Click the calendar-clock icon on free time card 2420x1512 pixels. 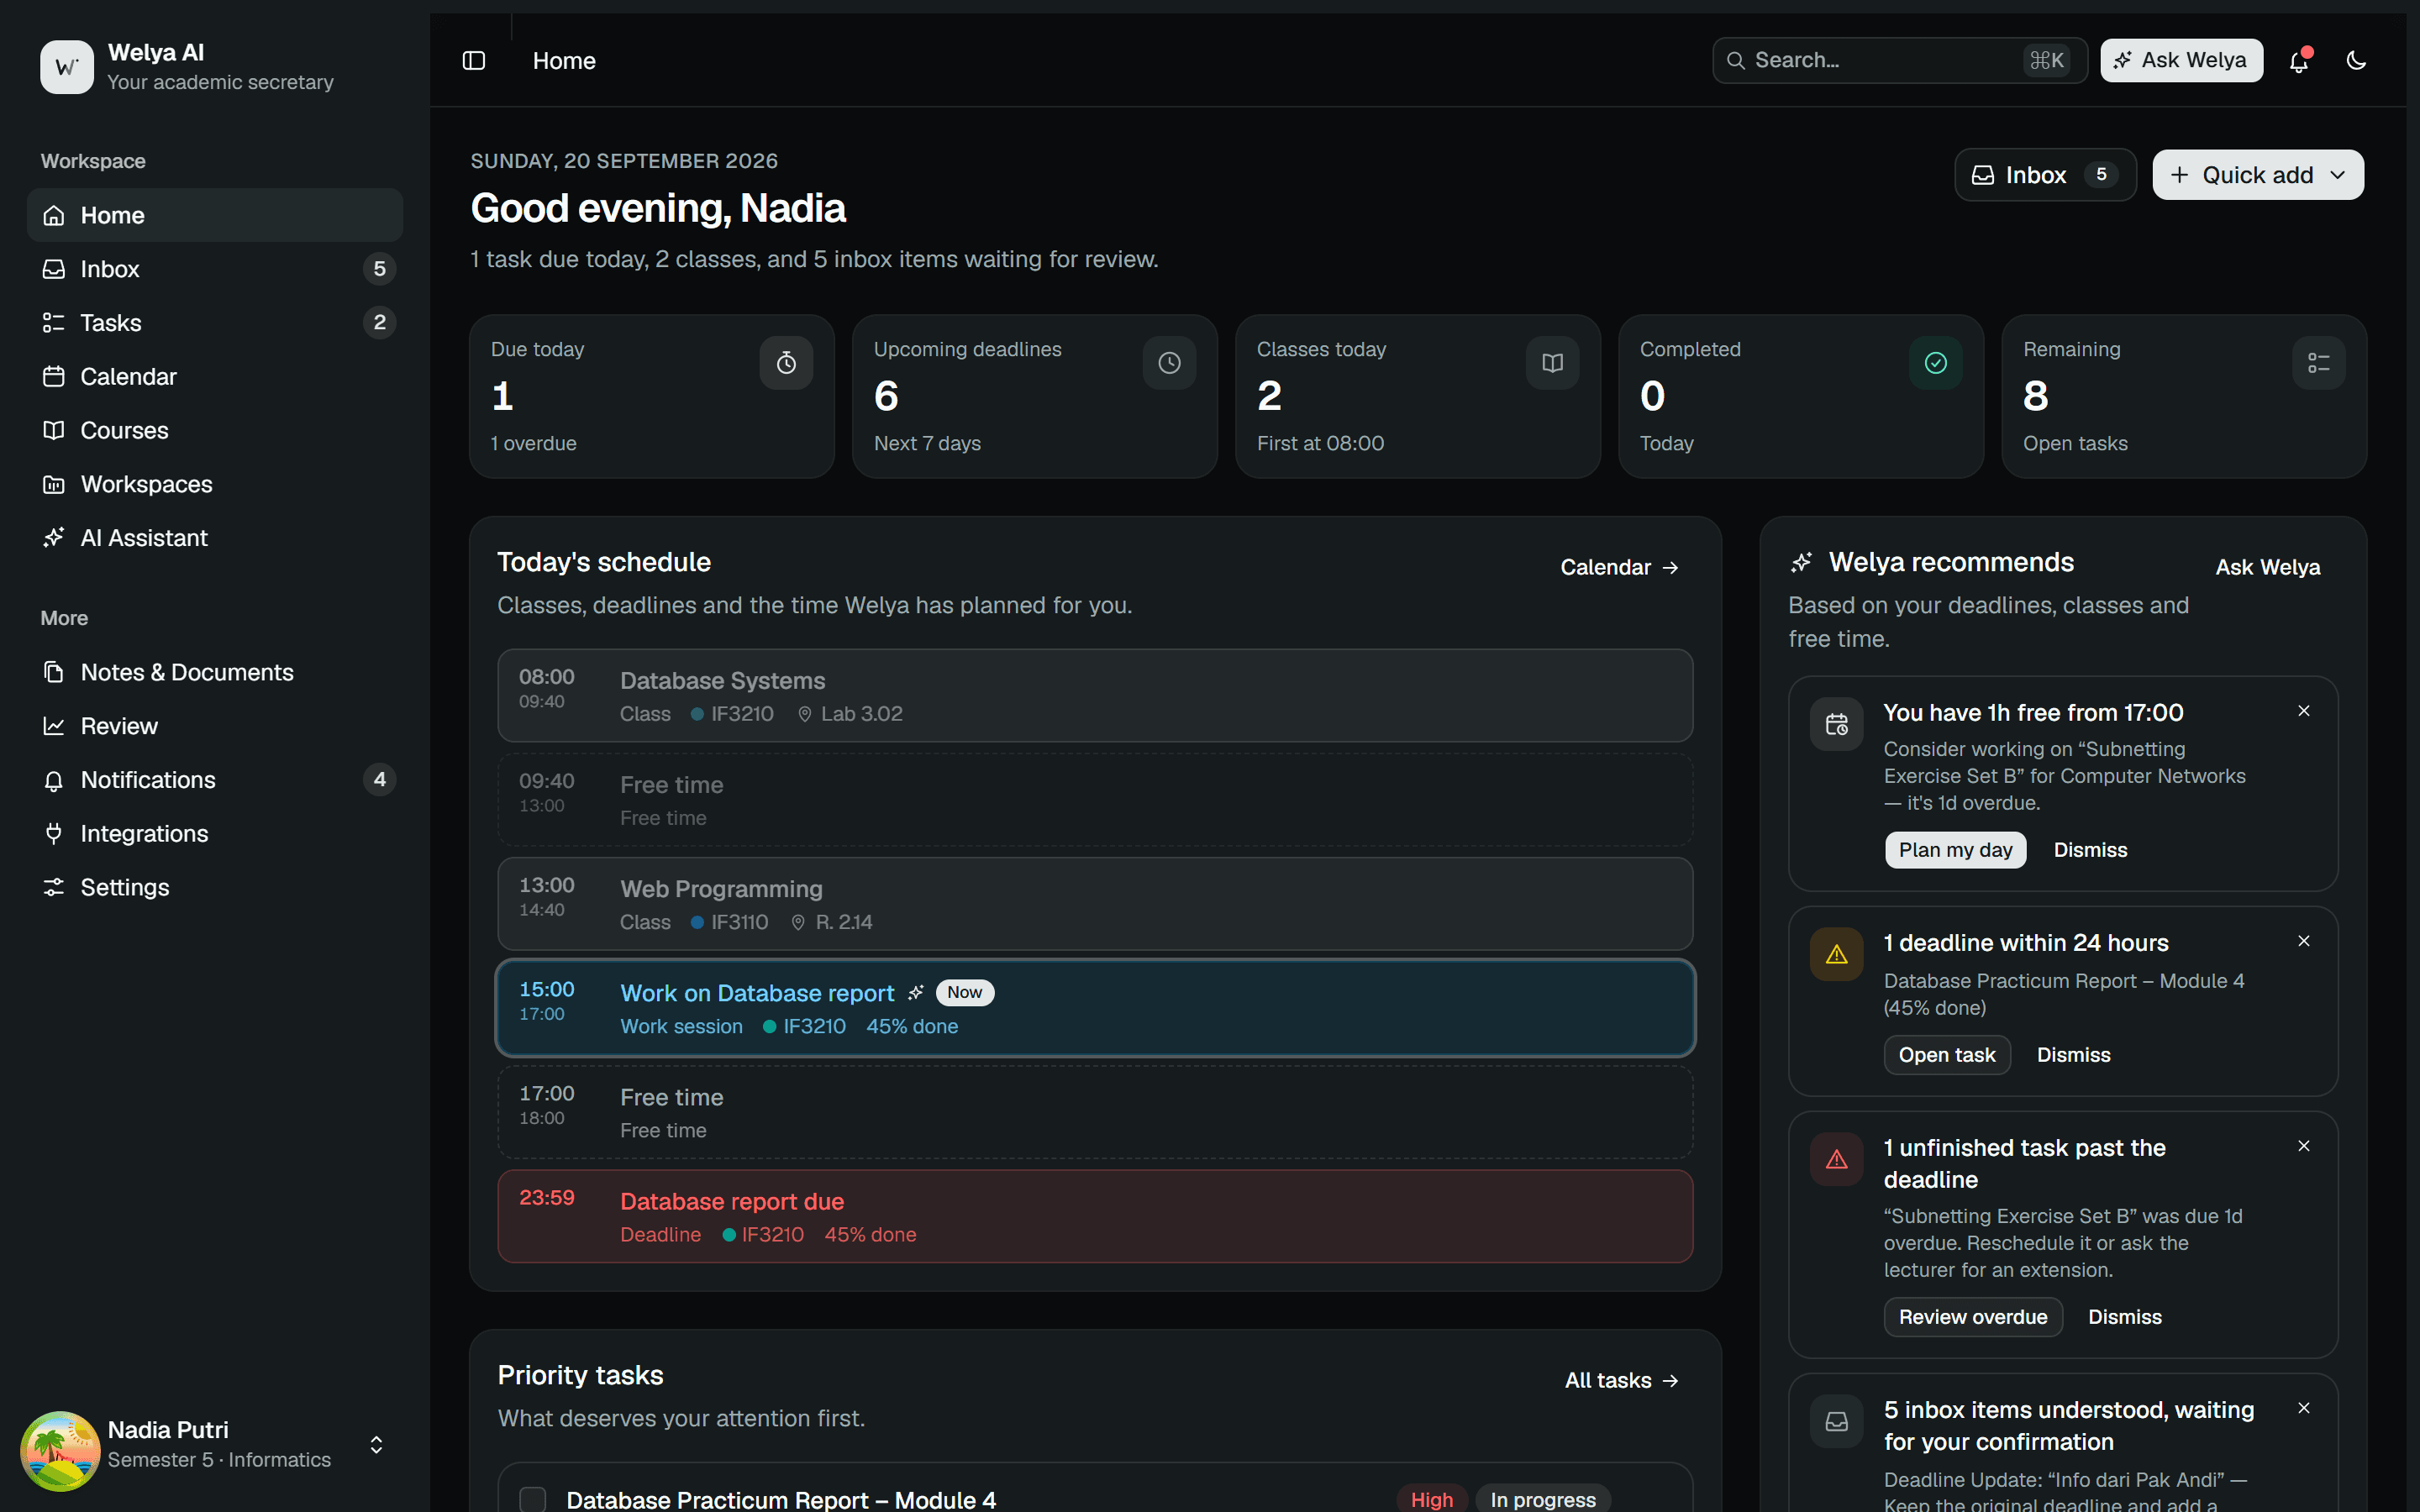1836,724
